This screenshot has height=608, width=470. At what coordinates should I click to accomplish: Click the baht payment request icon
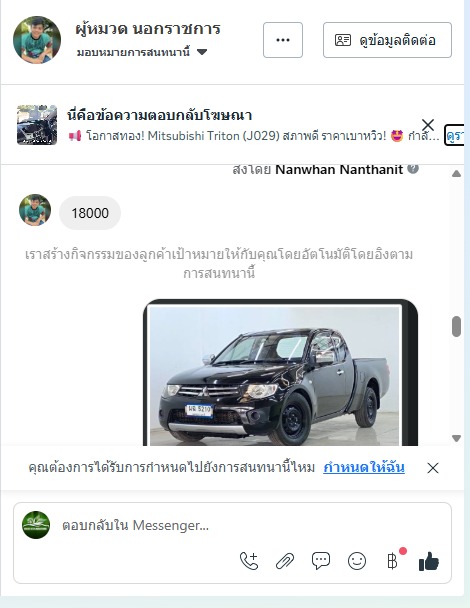click(392, 561)
